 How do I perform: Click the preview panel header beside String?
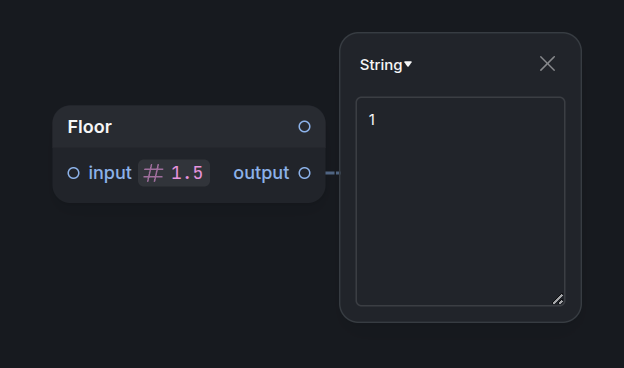(x=474, y=64)
